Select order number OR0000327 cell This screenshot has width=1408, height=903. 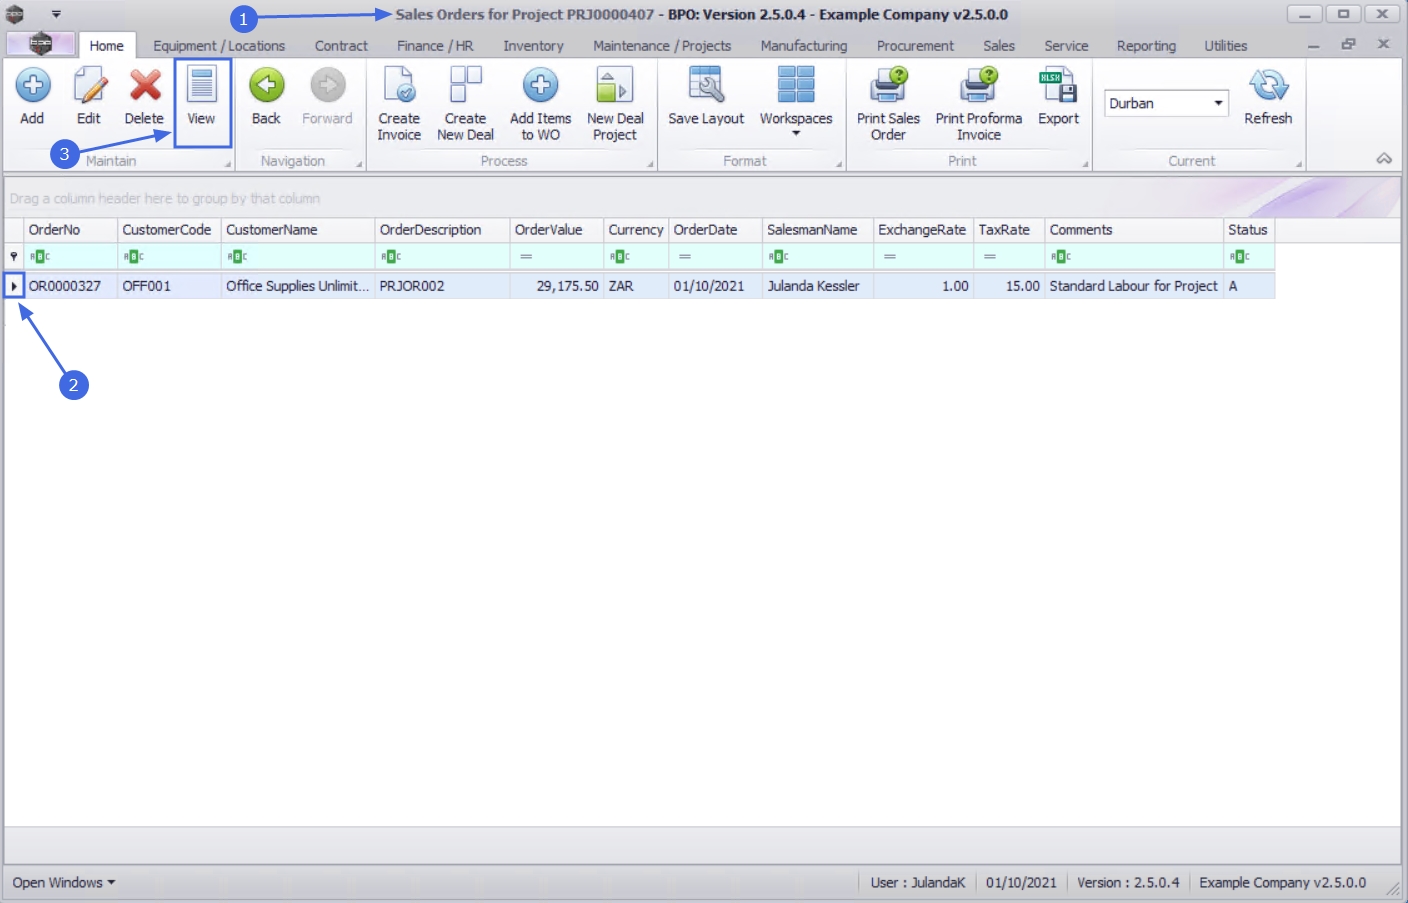point(71,286)
